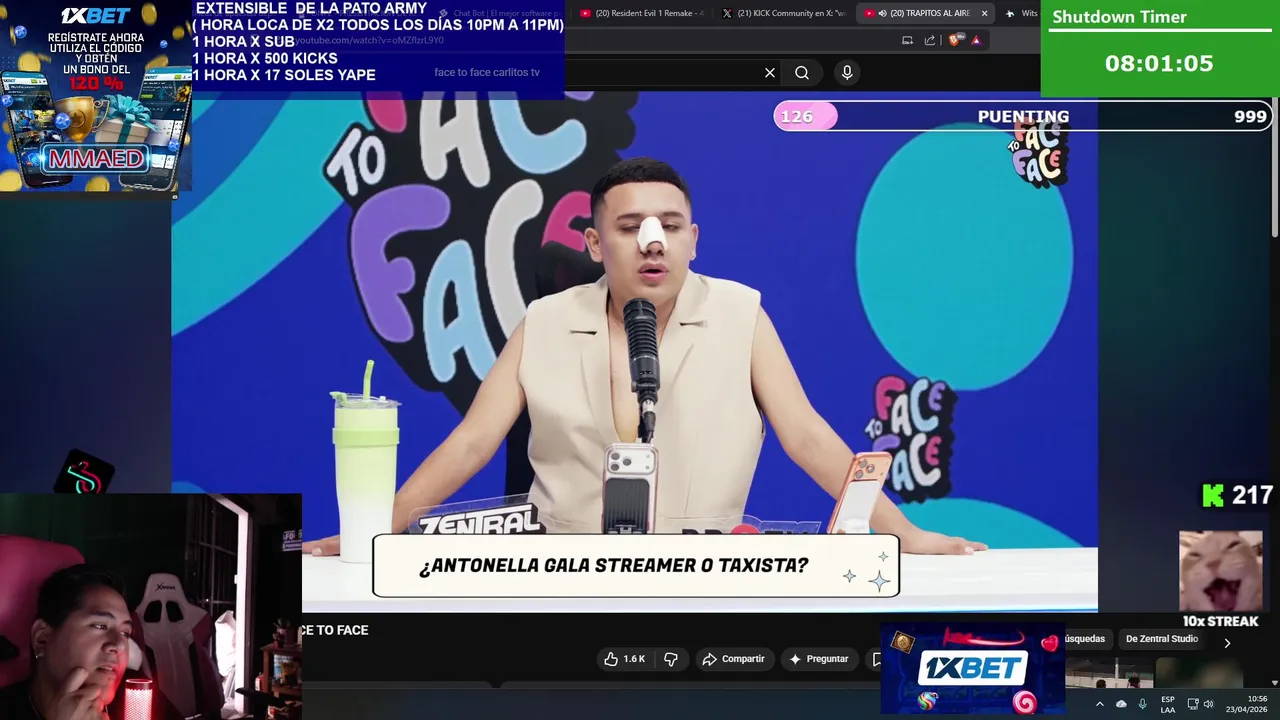The image size is (1280, 720).
Task: Select the De Zentral Studio chip
Action: (1161, 639)
